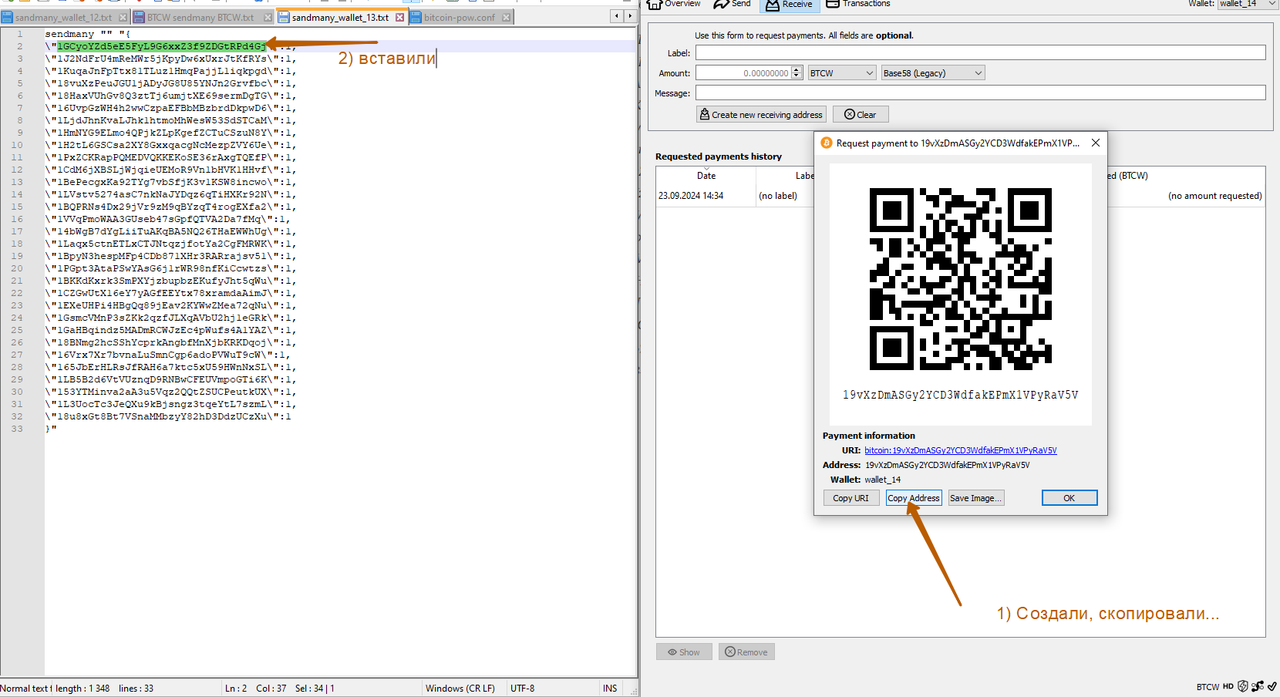Open the Base58 (Legacy) address type dropdown
This screenshot has height=697, width=1280.
(x=932, y=73)
